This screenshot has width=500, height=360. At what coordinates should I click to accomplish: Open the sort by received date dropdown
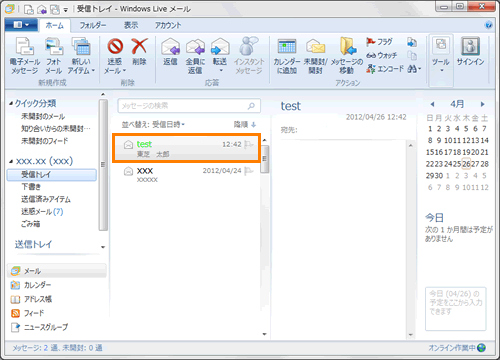(153, 125)
